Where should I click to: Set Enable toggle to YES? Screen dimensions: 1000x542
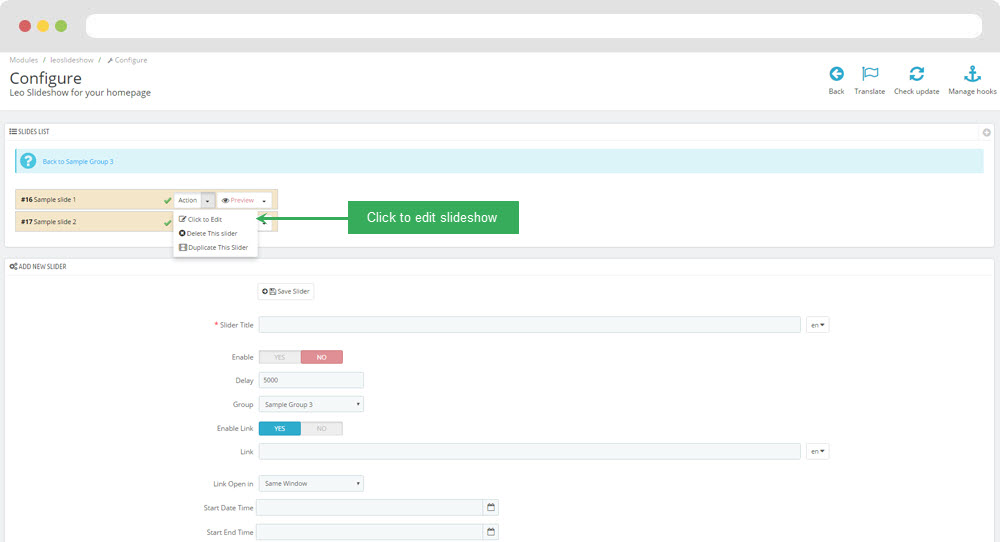pyautogui.click(x=279, y=357)
